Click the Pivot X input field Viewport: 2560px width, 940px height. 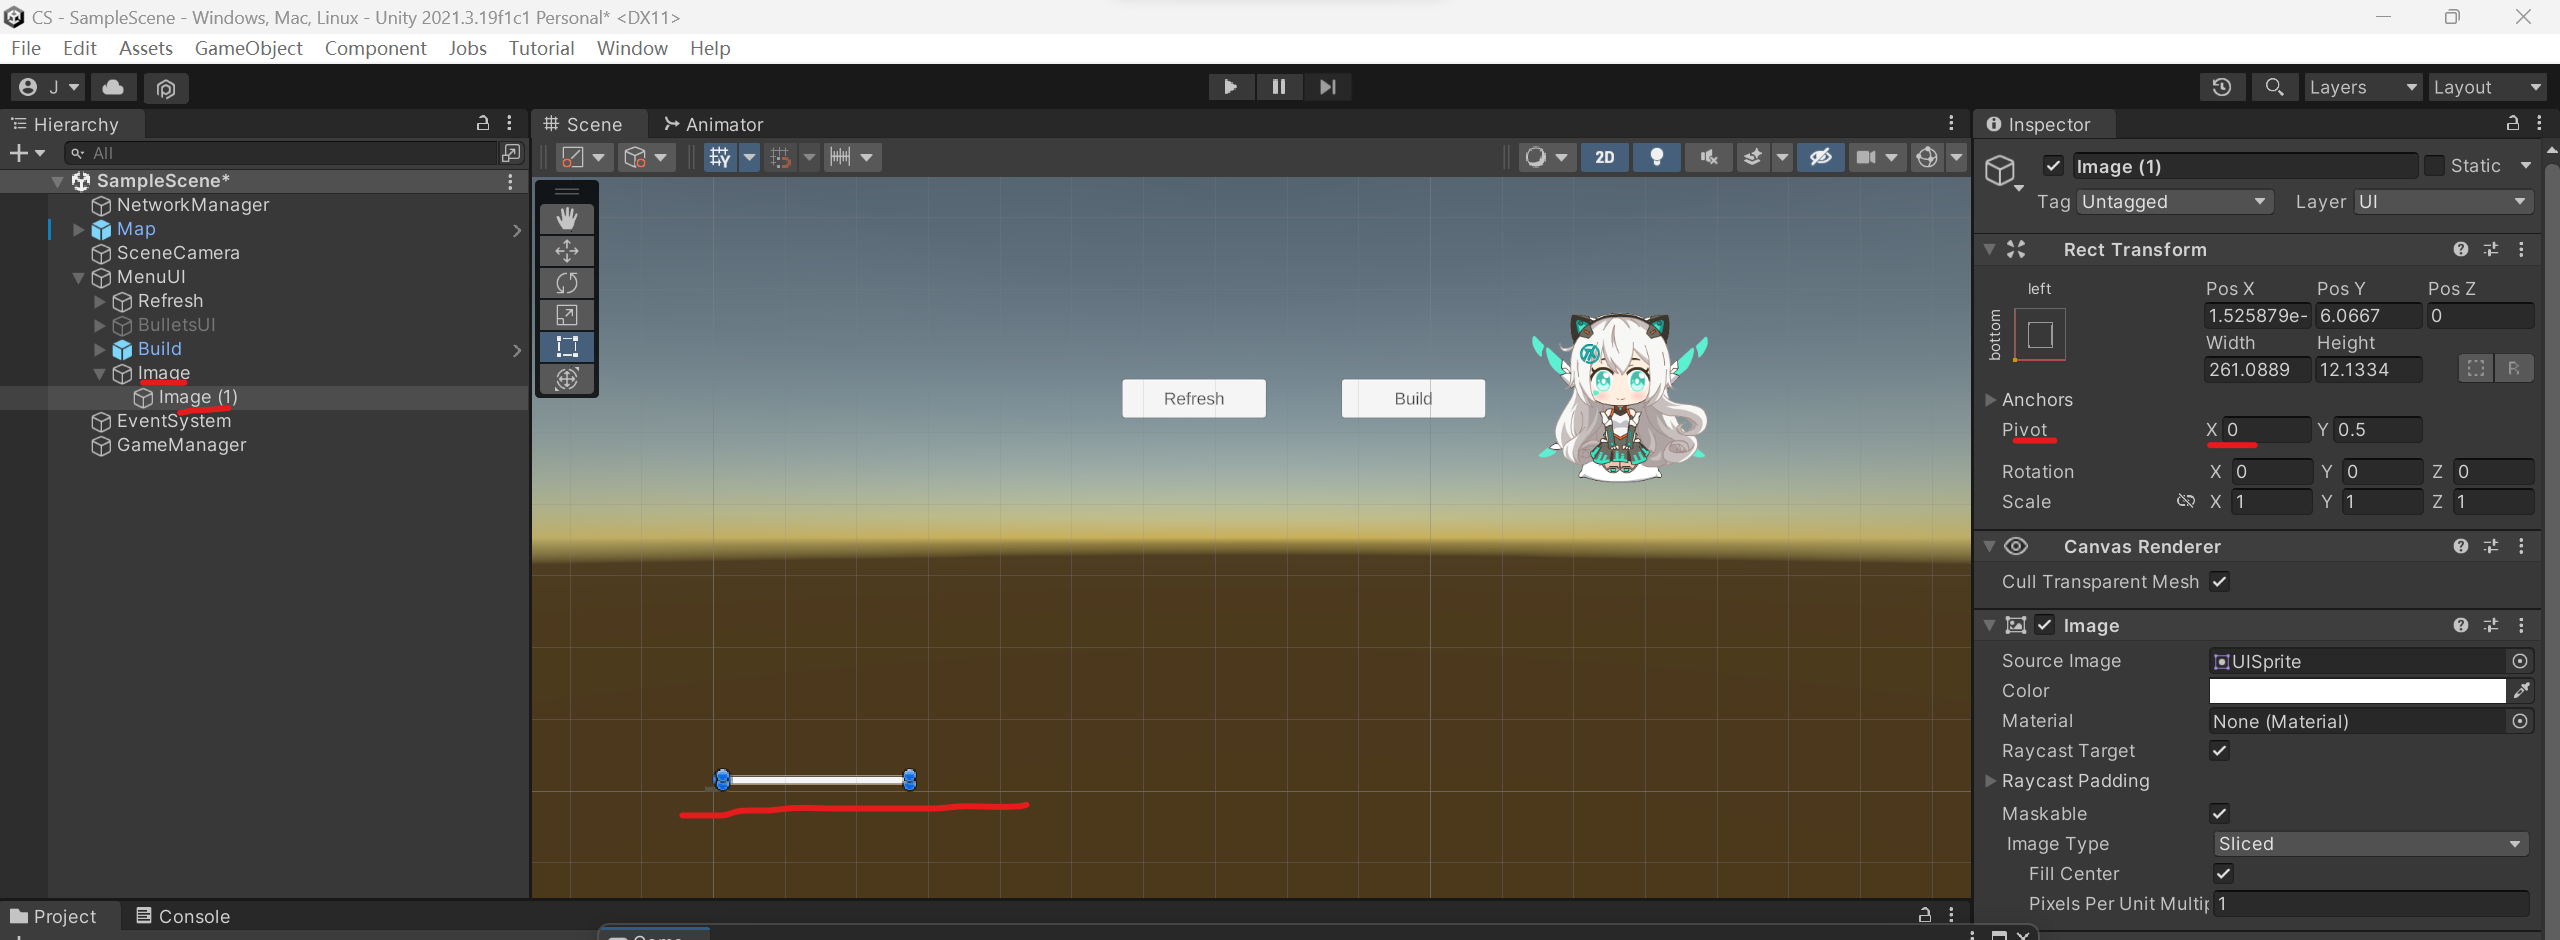point(2266,429)
